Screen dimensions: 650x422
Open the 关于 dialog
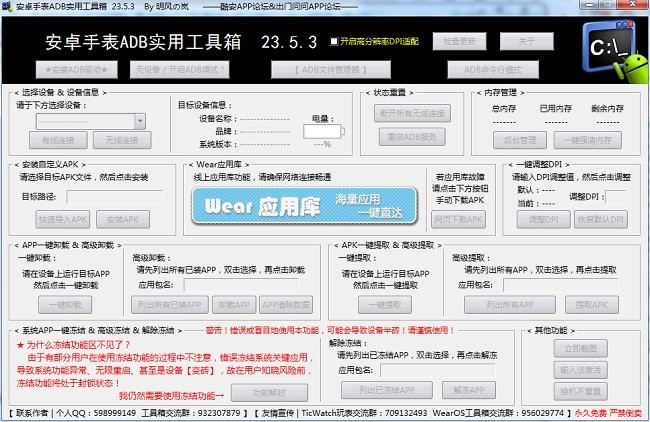[529, 42]
